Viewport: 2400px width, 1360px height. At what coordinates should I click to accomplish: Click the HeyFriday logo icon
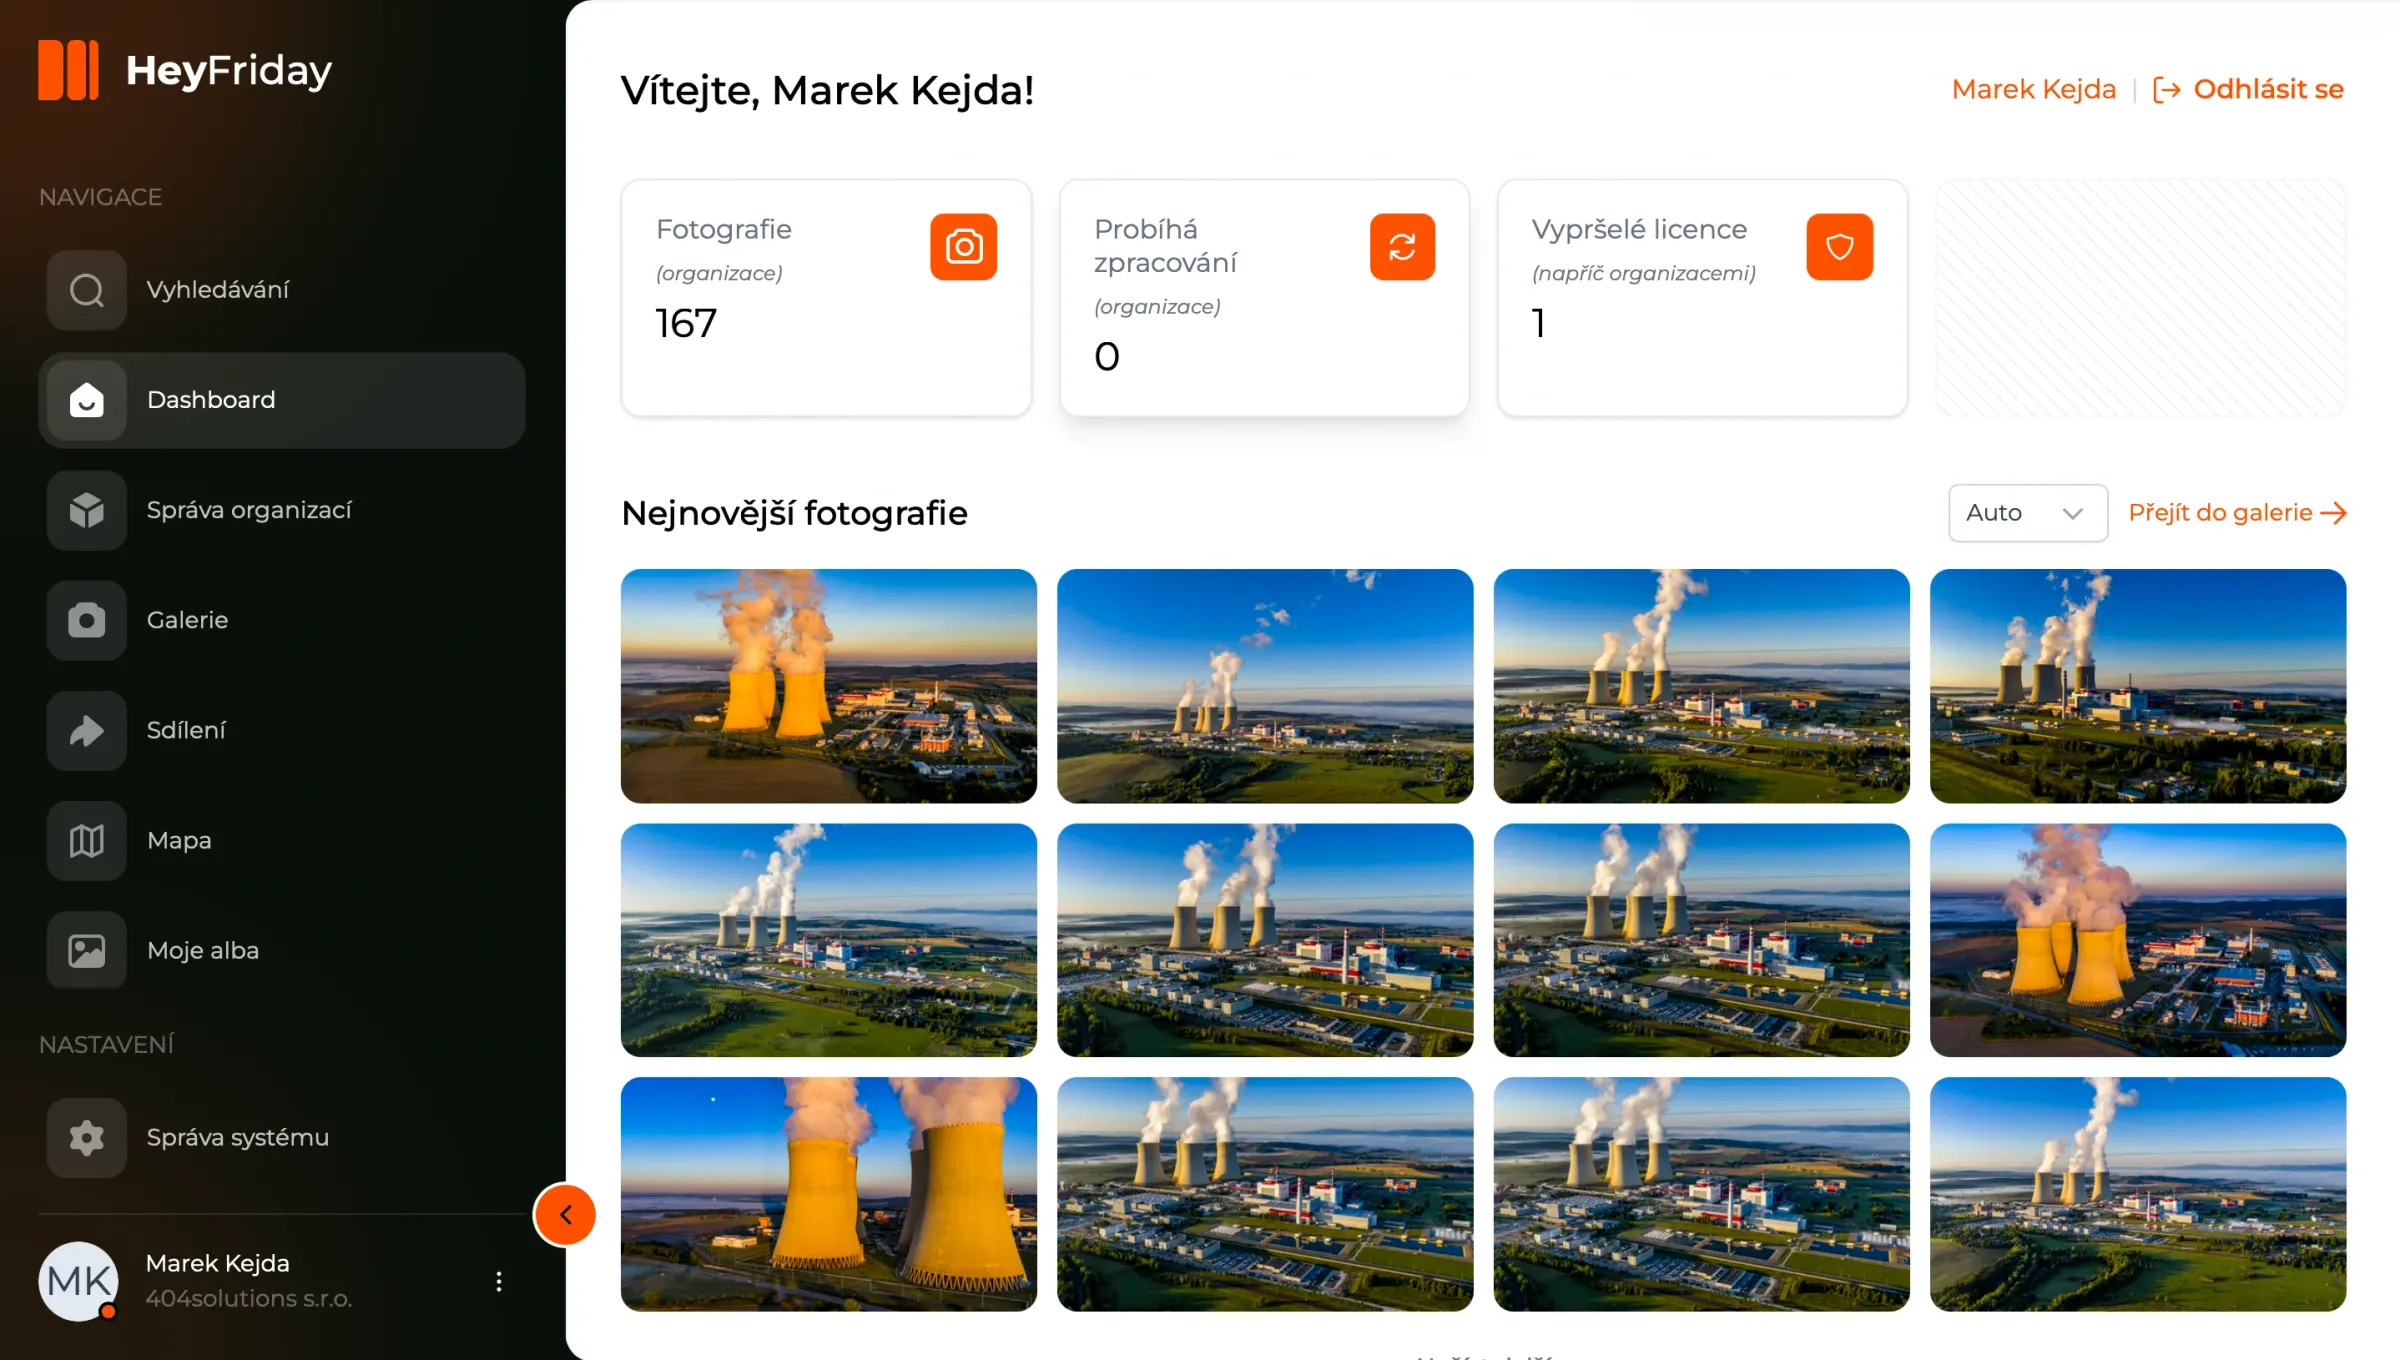click(x=68, y=70)
